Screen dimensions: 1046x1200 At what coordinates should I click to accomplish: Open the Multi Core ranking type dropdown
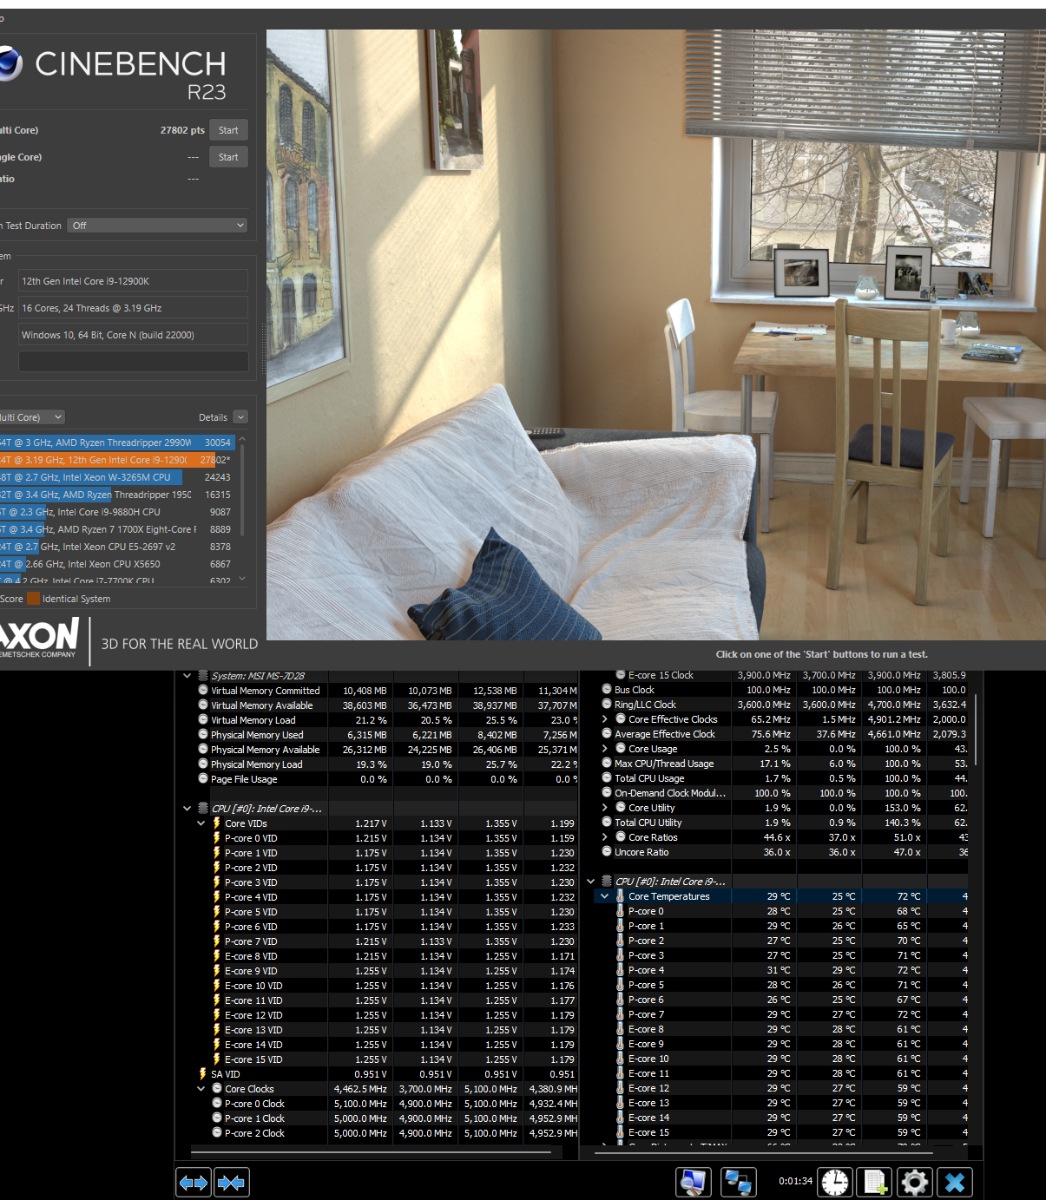pyautogui.click(x=32, y=417)
